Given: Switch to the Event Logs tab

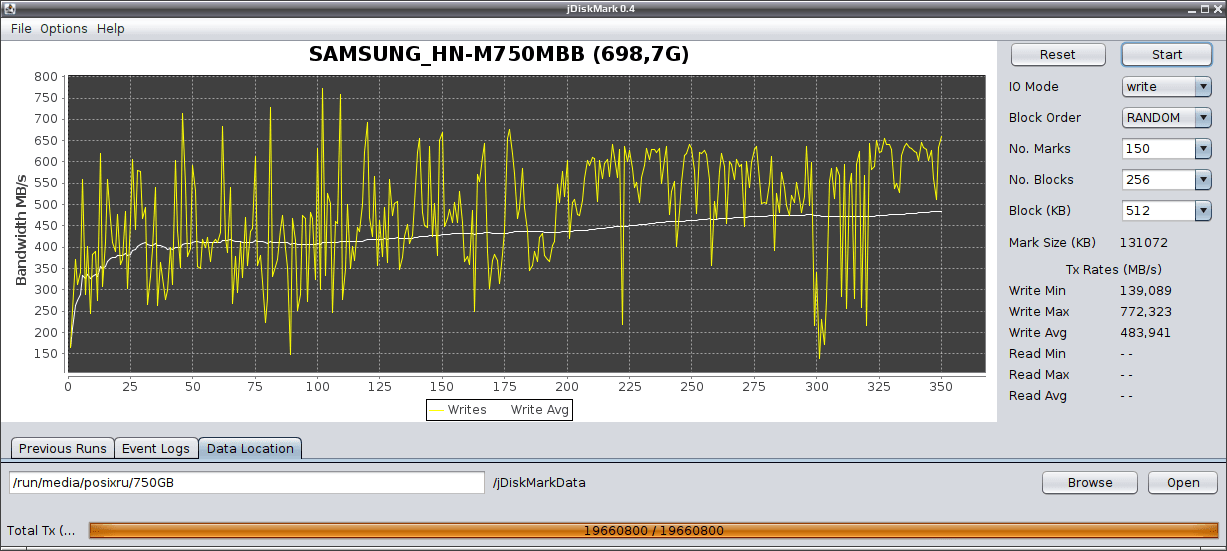Looking at the screenshot, I should tap(156, 448).
